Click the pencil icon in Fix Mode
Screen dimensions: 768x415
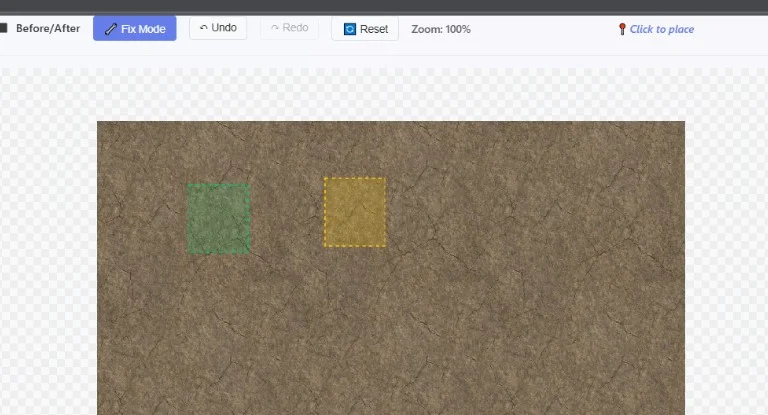pyautogui.click(x=111, y=29)
